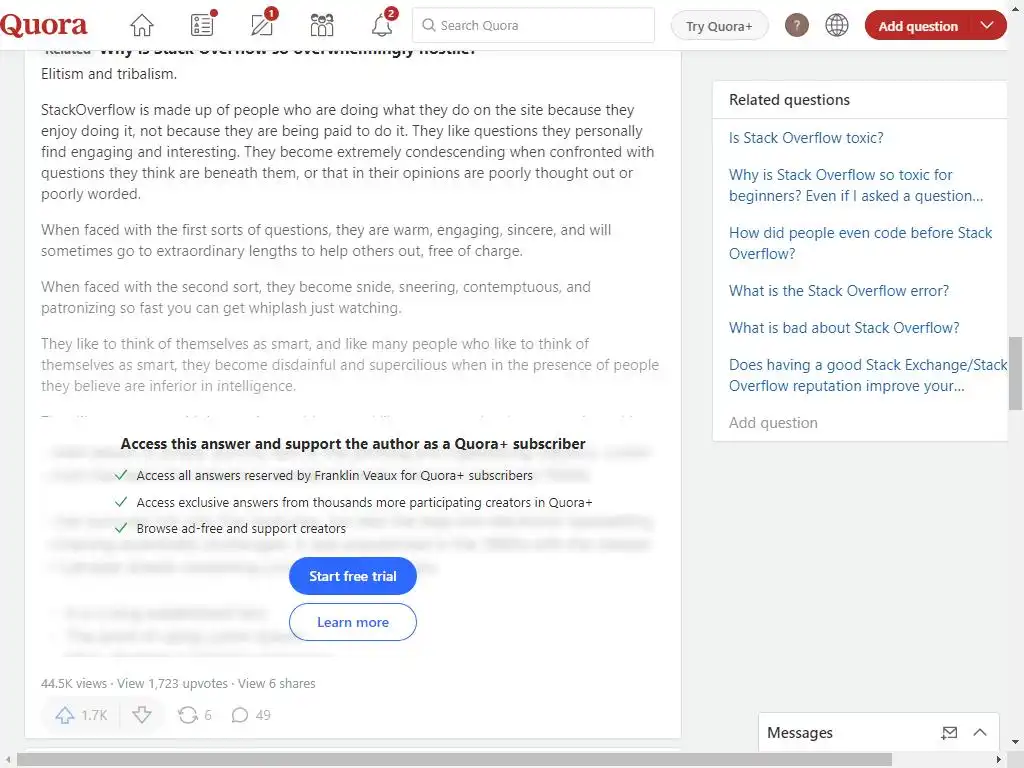
Task: Compose a new message icon
Action: pos(950,733)
